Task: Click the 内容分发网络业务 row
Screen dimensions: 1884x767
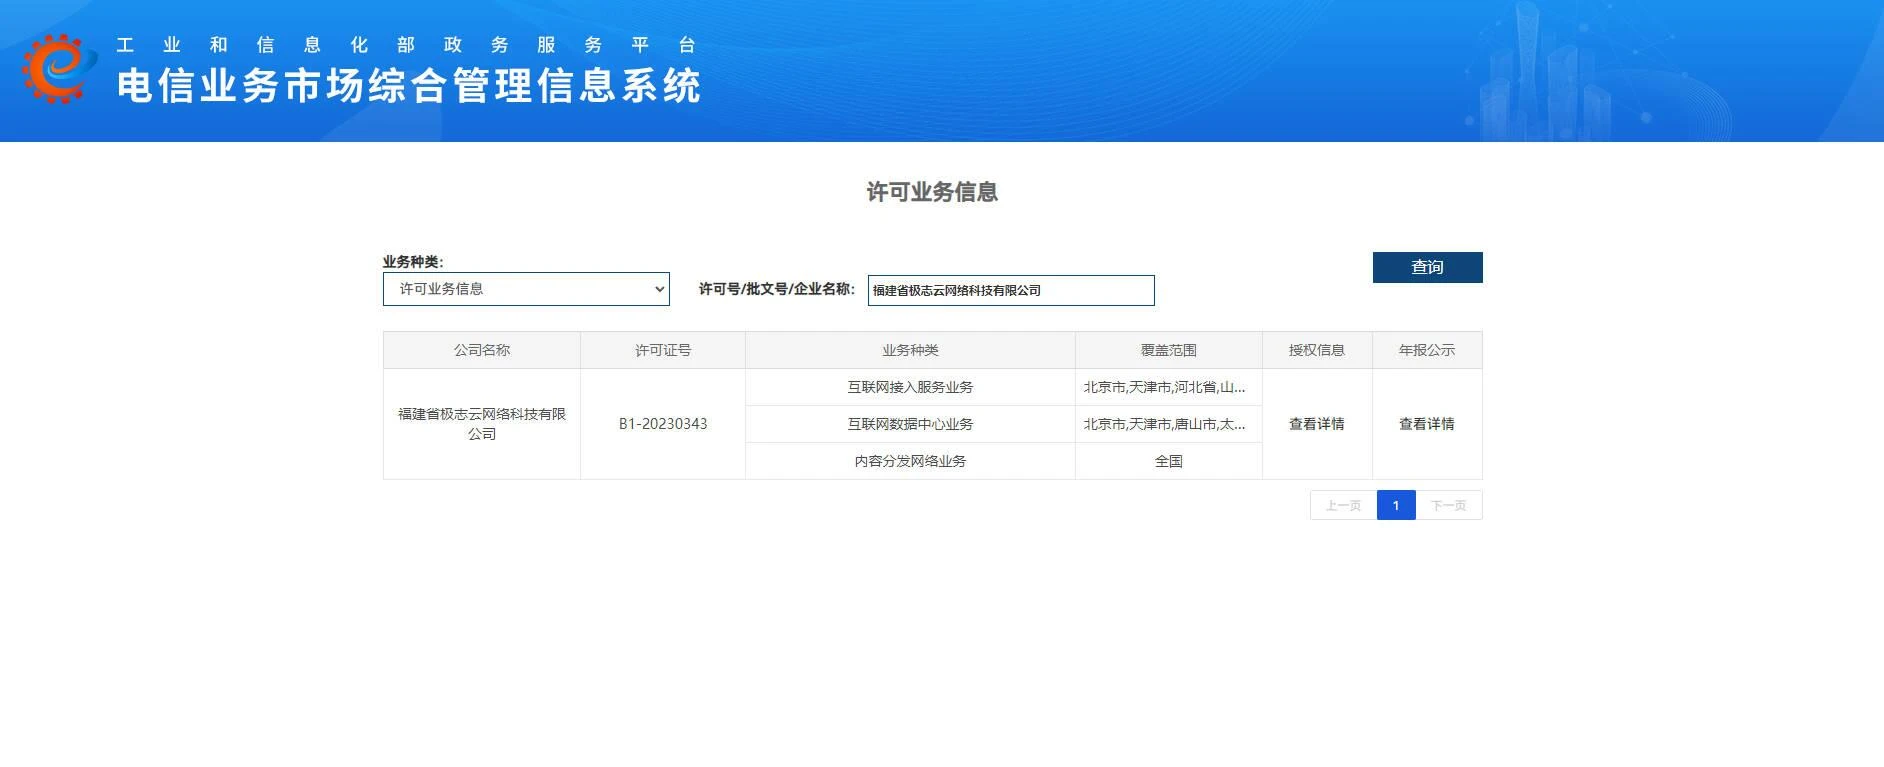Action: 910,461
